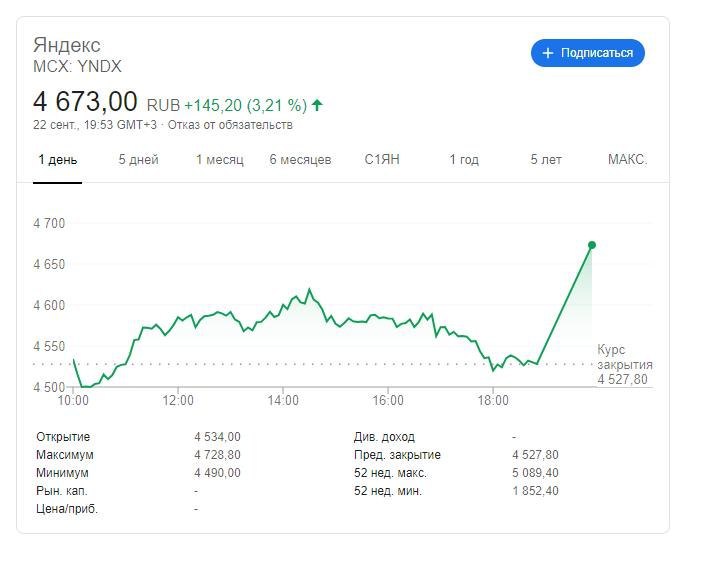The image size is (702, 565).
Task: Click the previous close value 4 527,80 in table
Action: 535,455
